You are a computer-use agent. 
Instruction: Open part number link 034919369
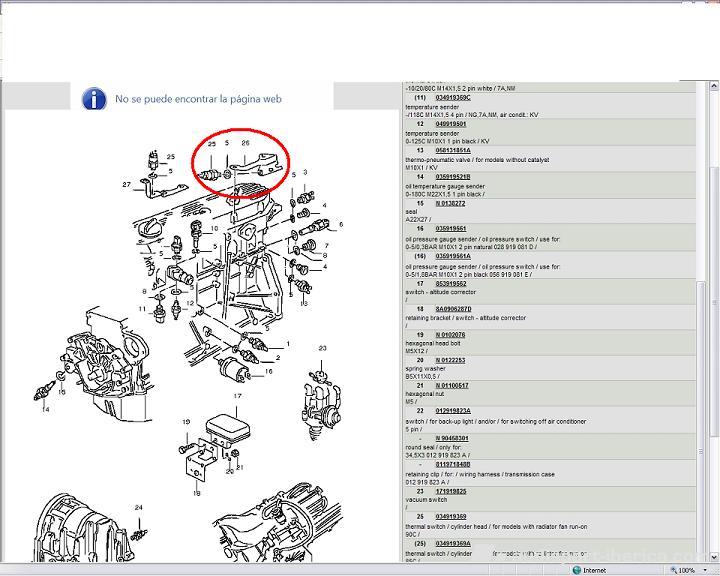click(x=450, y=517)
